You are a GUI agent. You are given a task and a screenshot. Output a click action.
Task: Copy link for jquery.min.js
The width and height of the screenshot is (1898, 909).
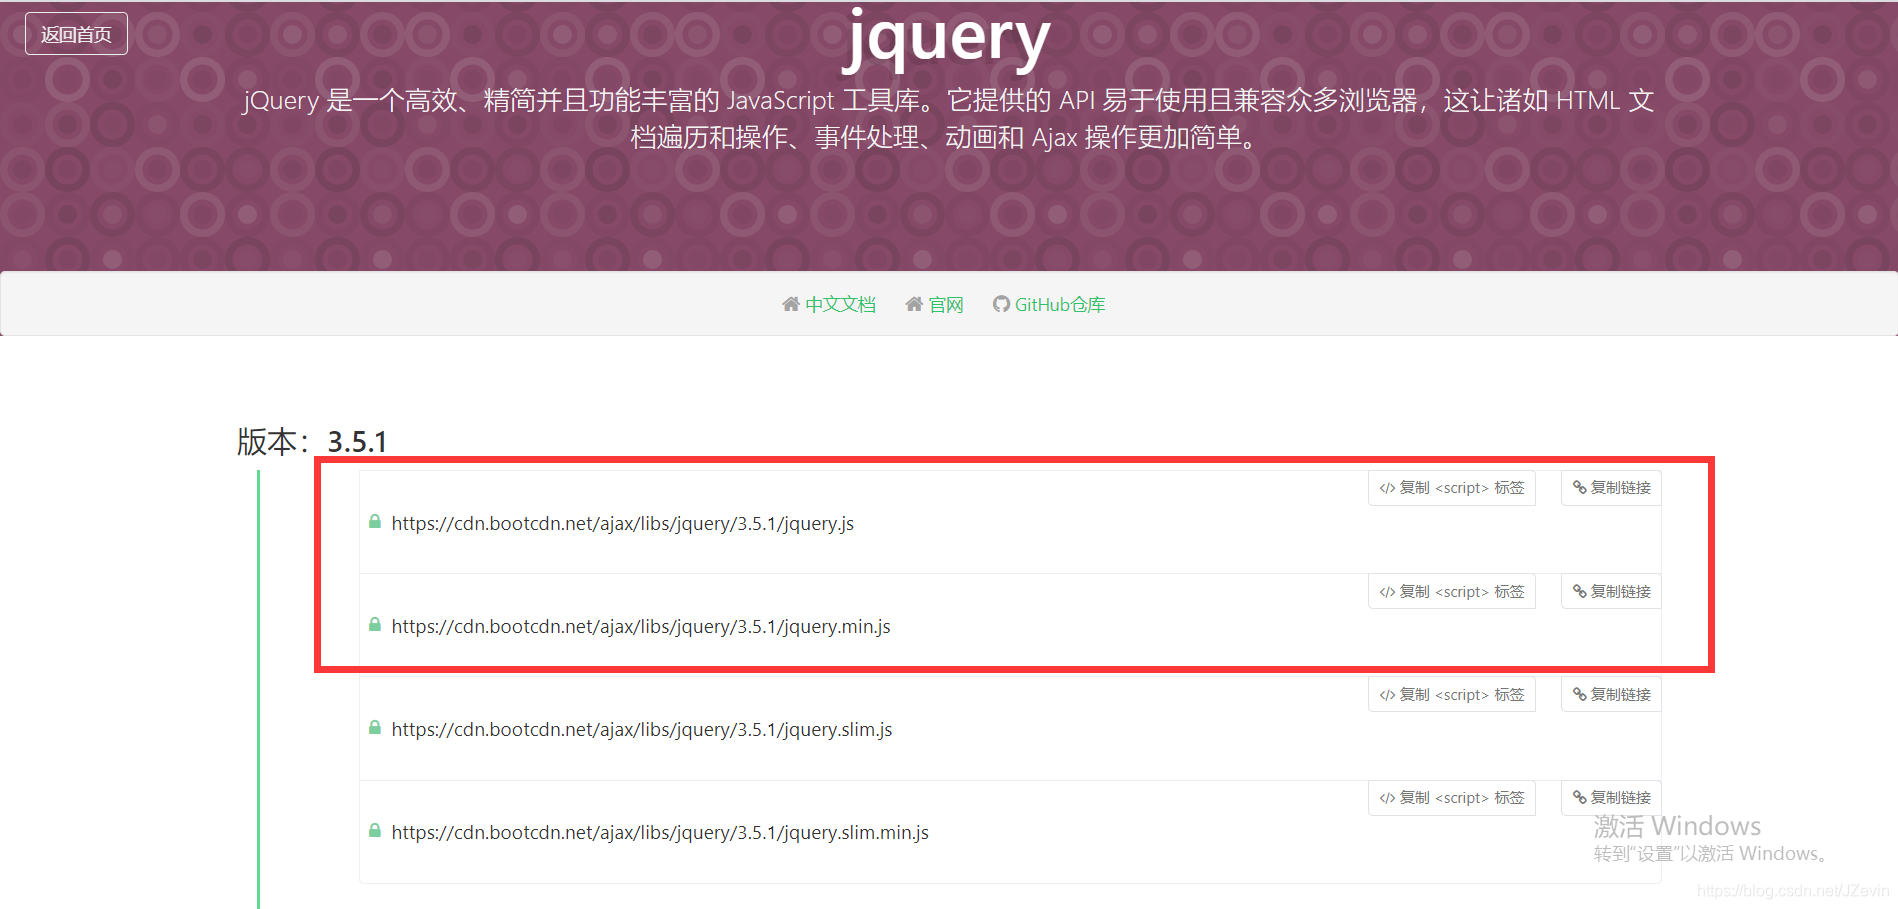(1611, 591)
